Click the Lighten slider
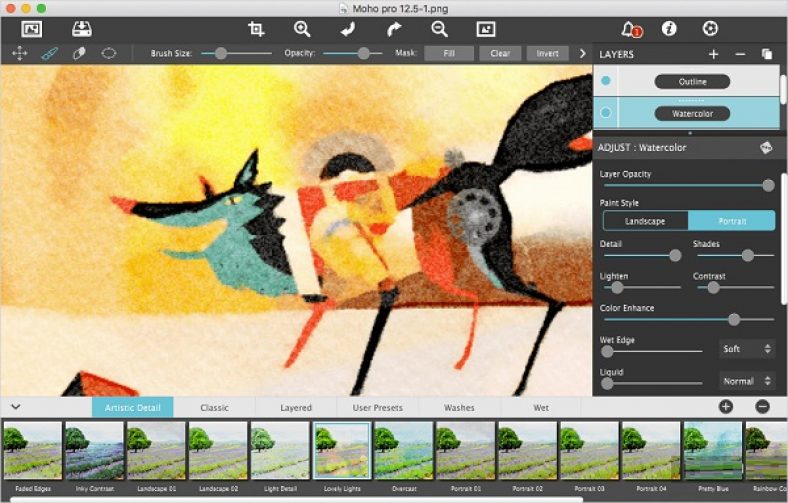This screenshot has height=503, width=788. pos(642,287)
